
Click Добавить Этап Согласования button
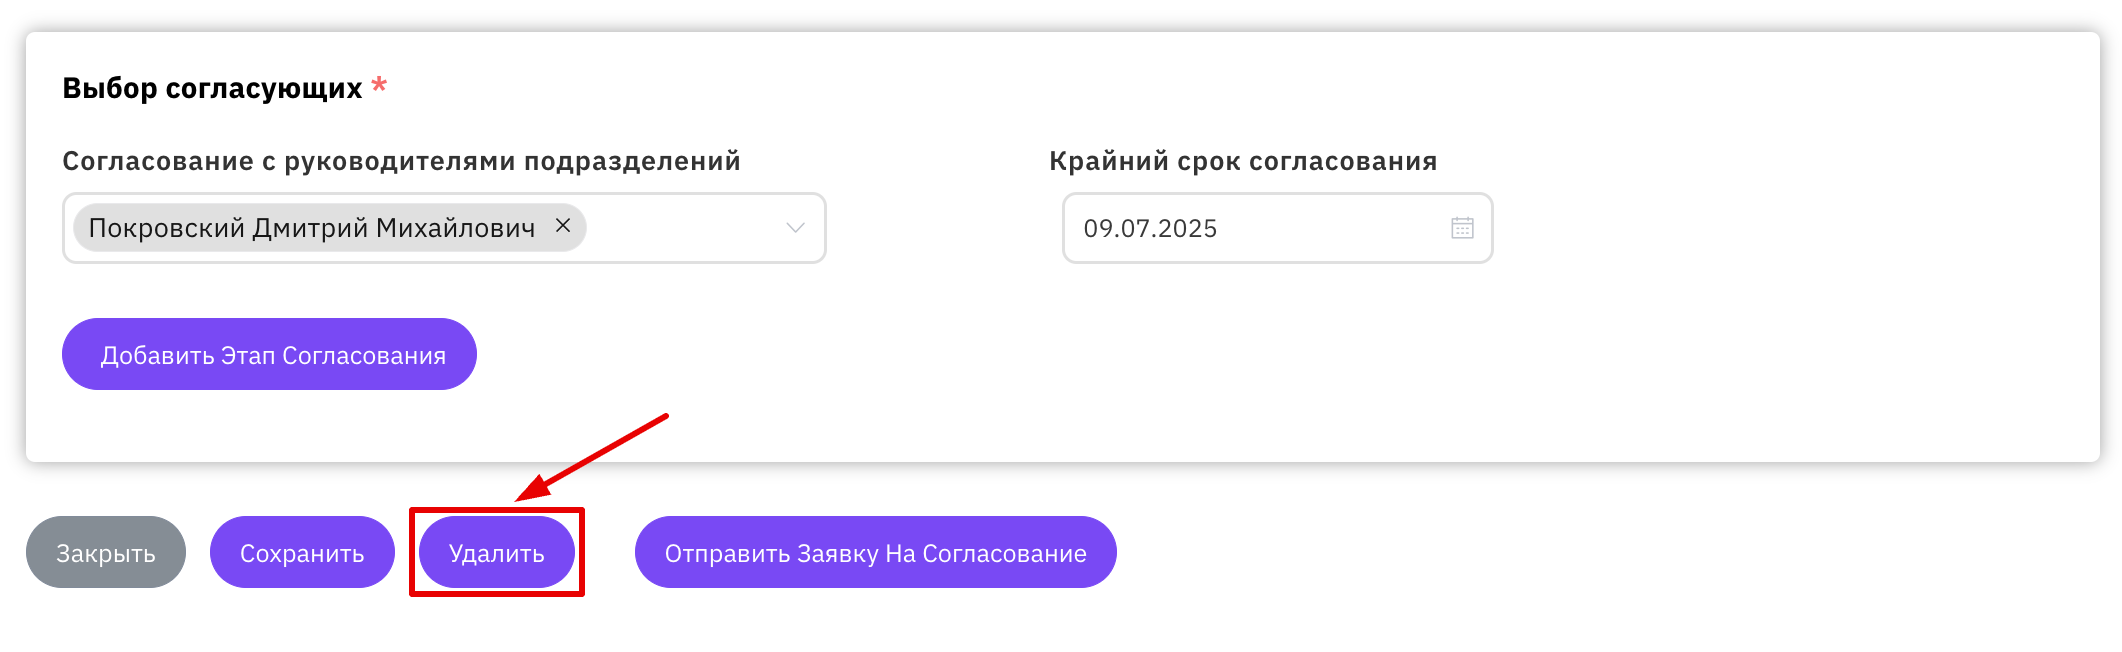coord(269,354)
